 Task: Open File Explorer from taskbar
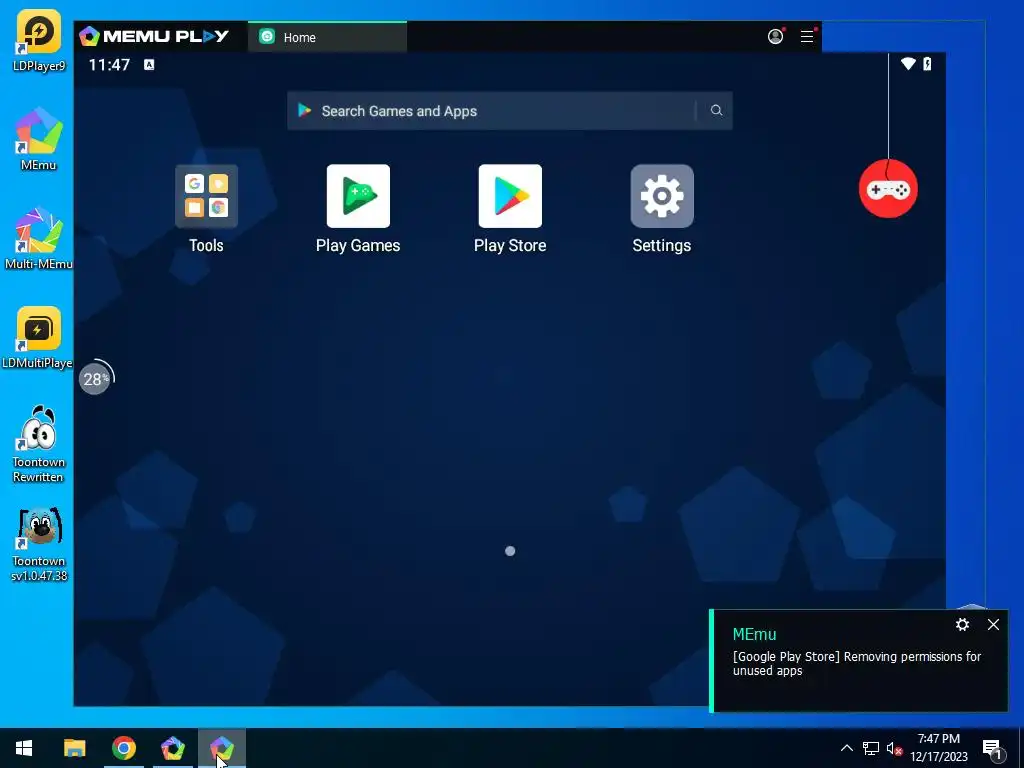pyautogui.click(x=74, y=748)
